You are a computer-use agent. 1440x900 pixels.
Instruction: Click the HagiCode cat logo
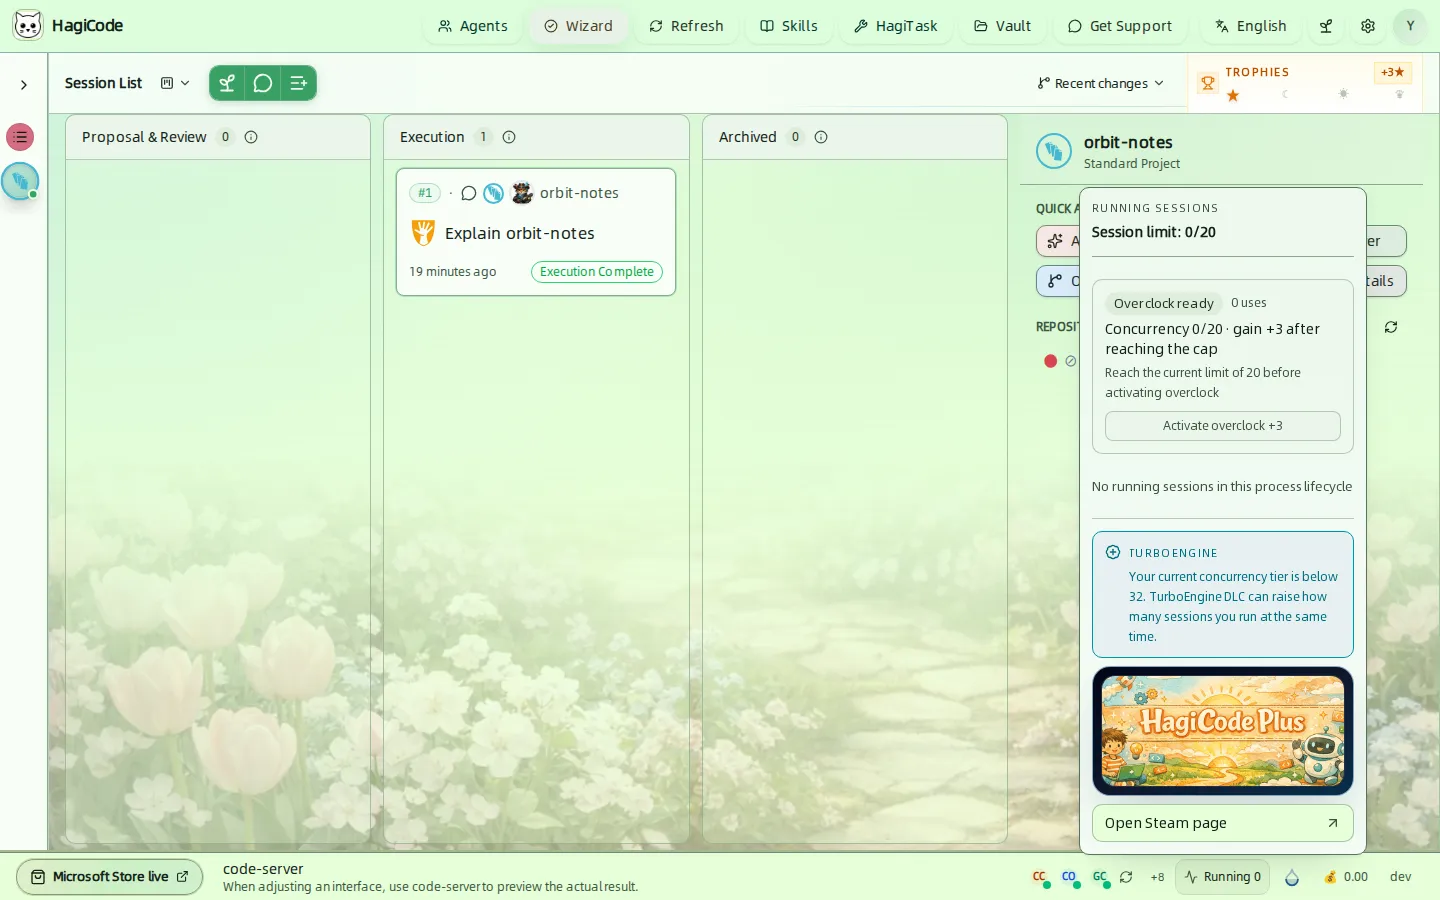[28, 25]
